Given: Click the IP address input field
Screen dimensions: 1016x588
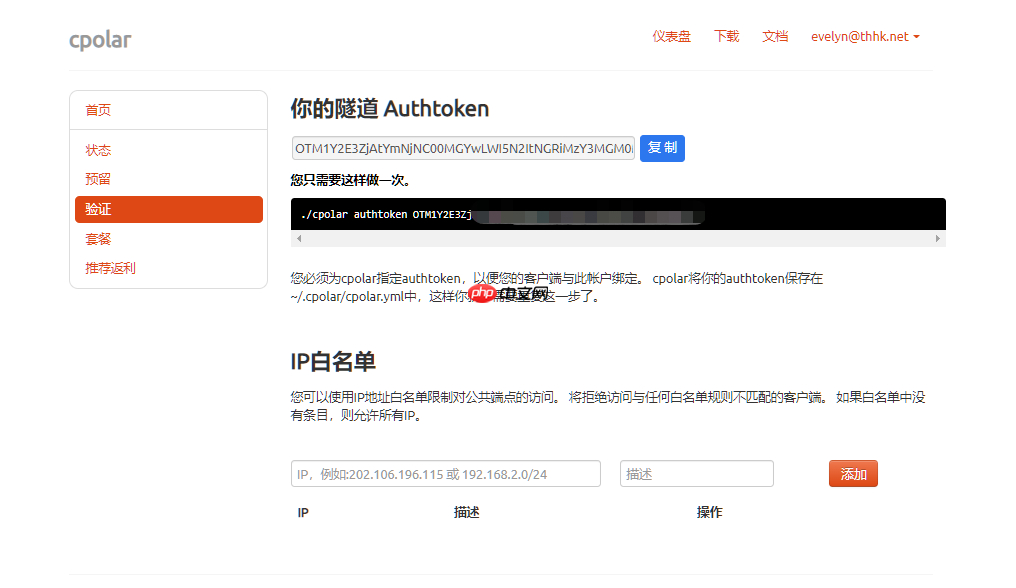Looking at the screenshot, I should pyautogui.click(x=445, y=473).
